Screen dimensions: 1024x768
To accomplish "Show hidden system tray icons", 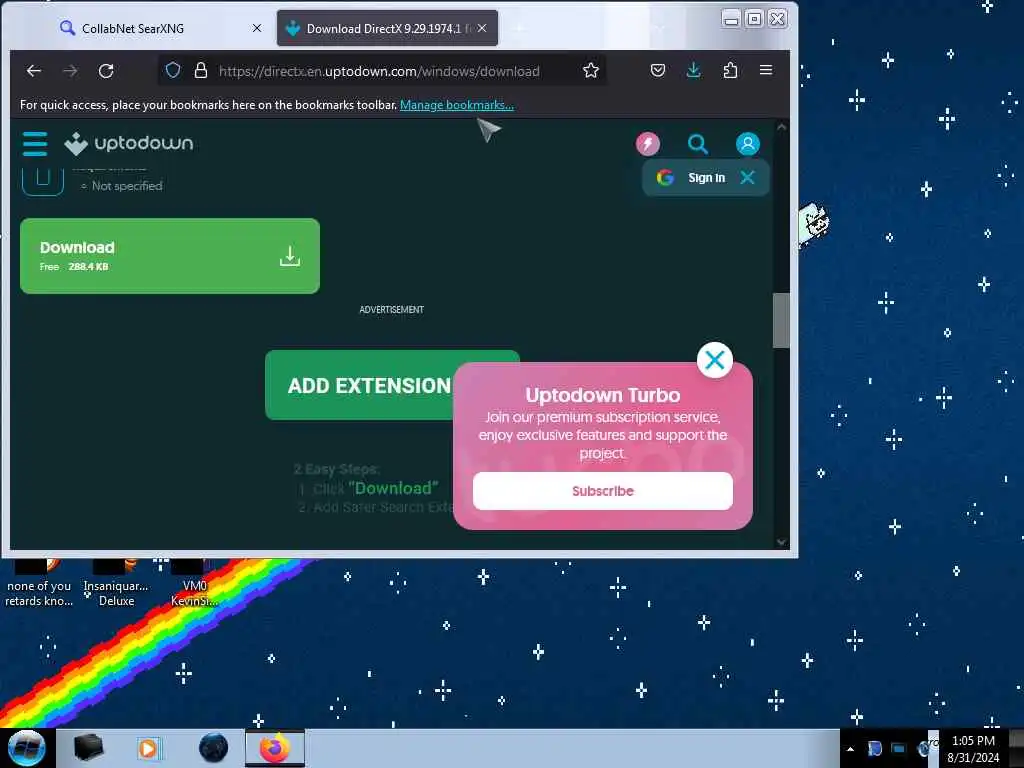I will 850,749.
